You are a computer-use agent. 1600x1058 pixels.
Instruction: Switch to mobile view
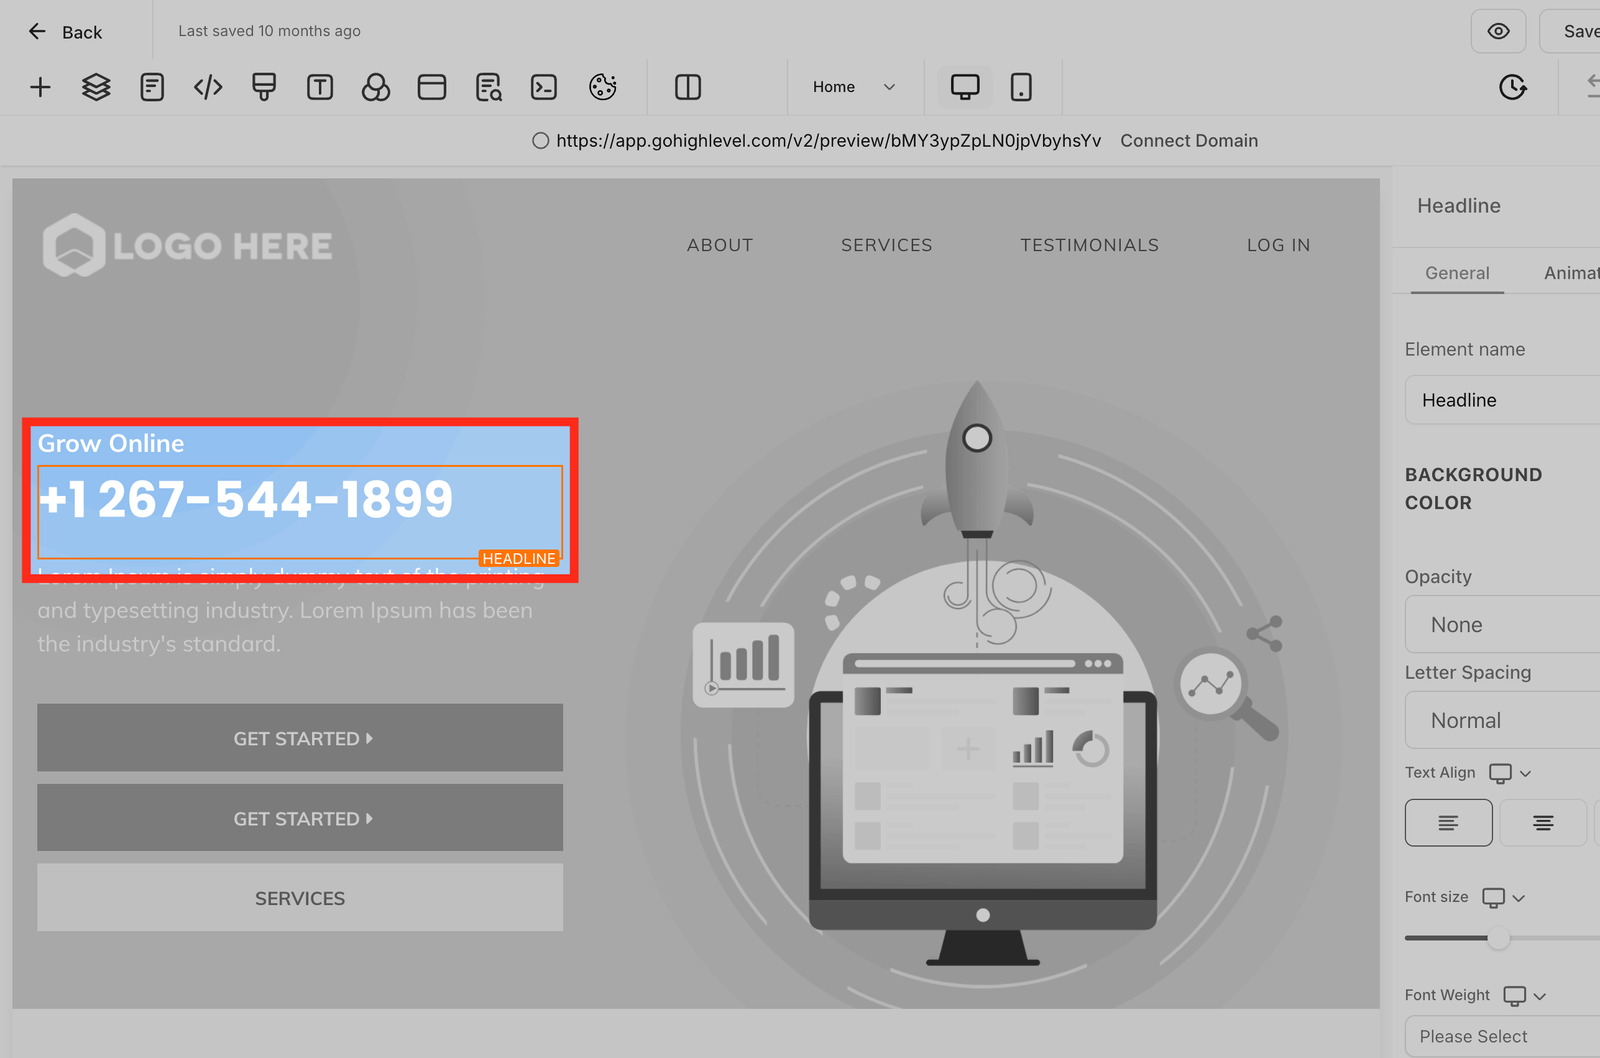[1021, 88]
